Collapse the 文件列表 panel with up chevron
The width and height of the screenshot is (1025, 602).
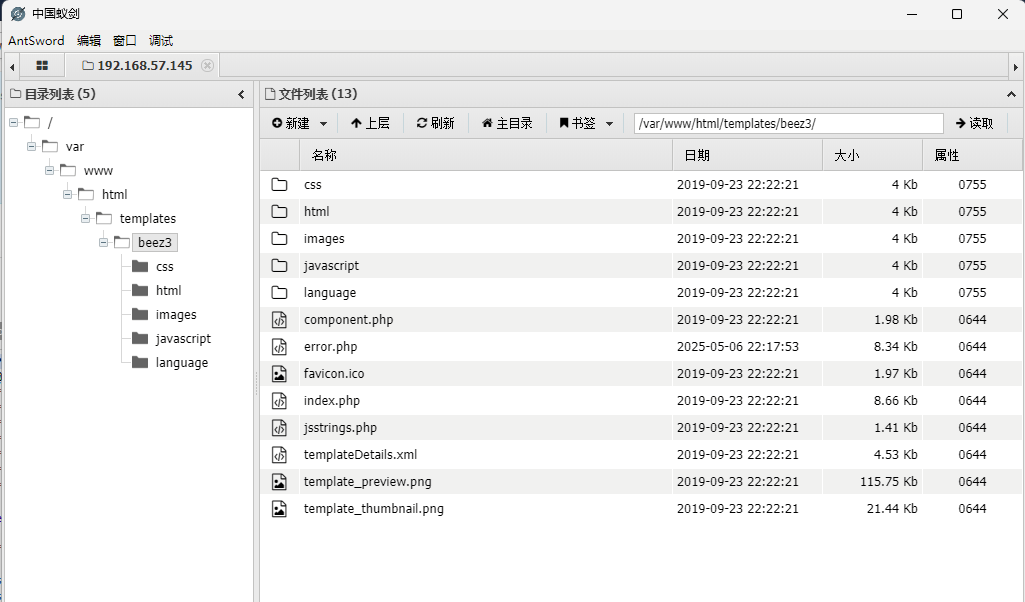(x=1011, y=95)
